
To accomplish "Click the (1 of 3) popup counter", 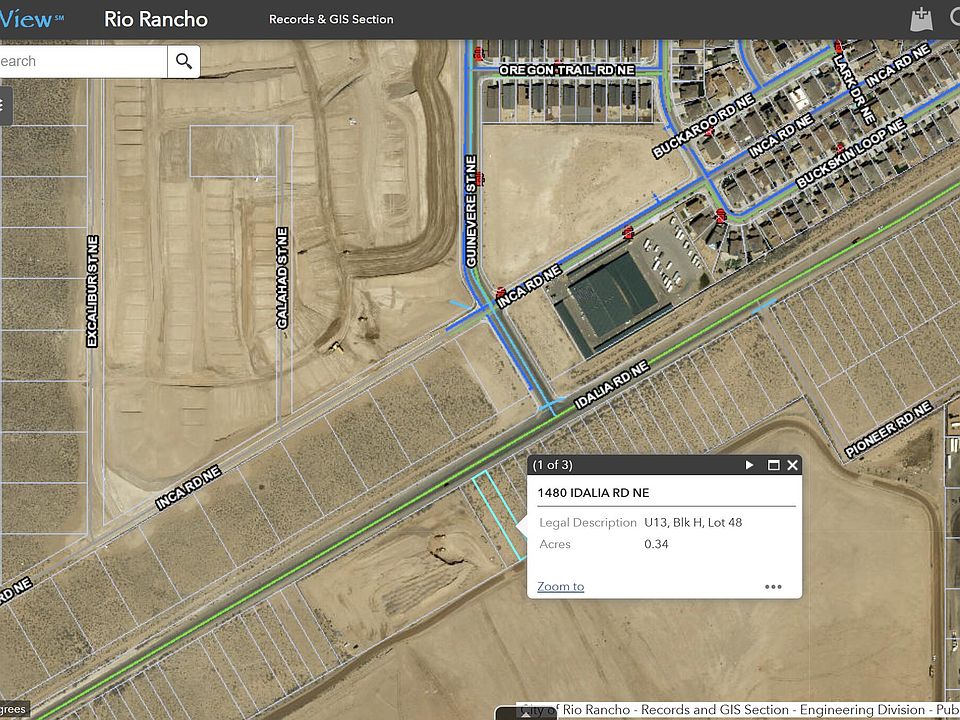I will coord(552,465).
